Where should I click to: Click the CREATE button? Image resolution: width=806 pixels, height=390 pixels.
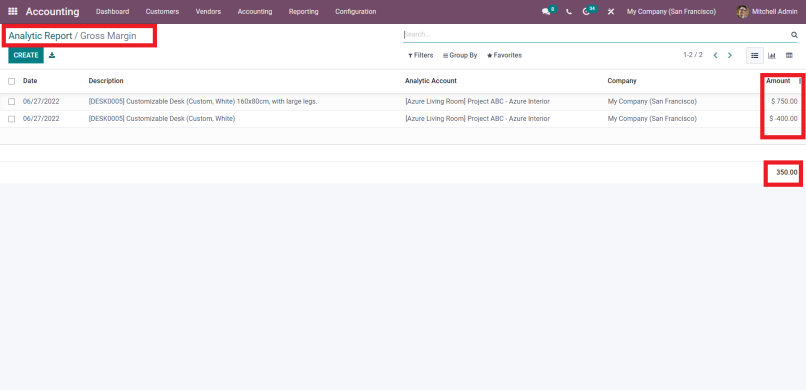(x=26, y=55)
